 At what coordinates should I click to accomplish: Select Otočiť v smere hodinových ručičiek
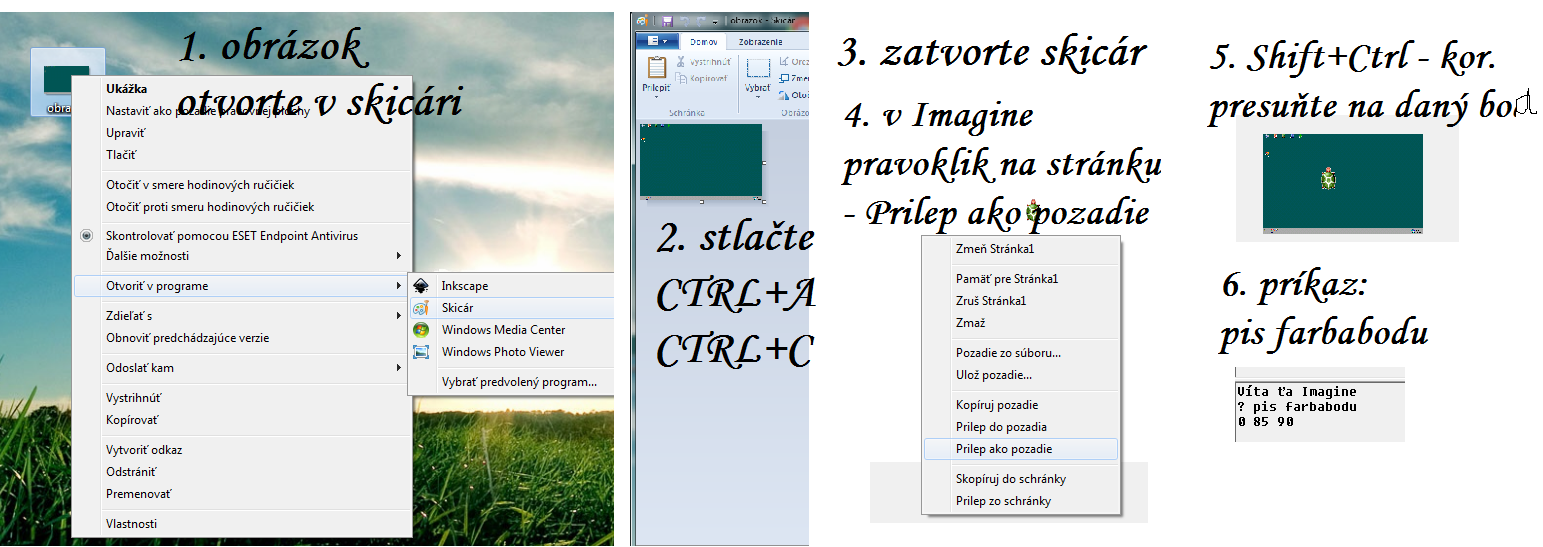pyautogui.click(x=200, y=185)
